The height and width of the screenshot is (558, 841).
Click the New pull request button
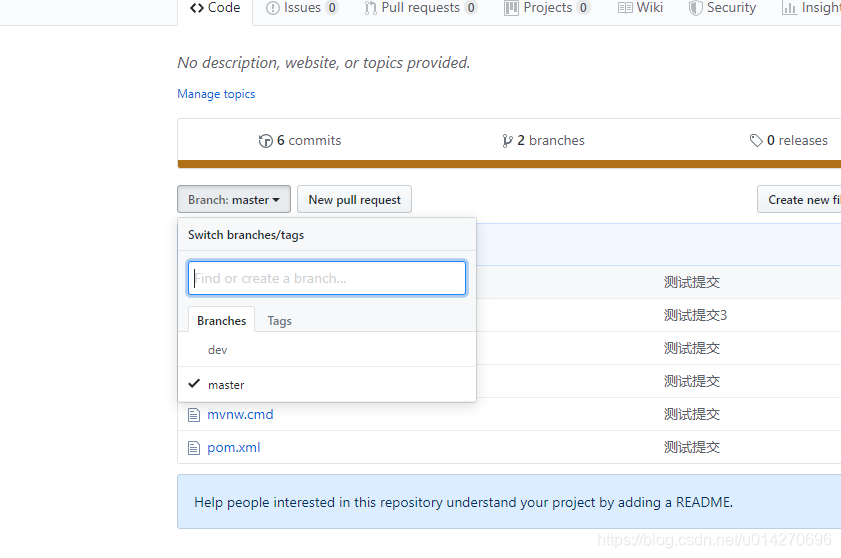pos(355,200)
